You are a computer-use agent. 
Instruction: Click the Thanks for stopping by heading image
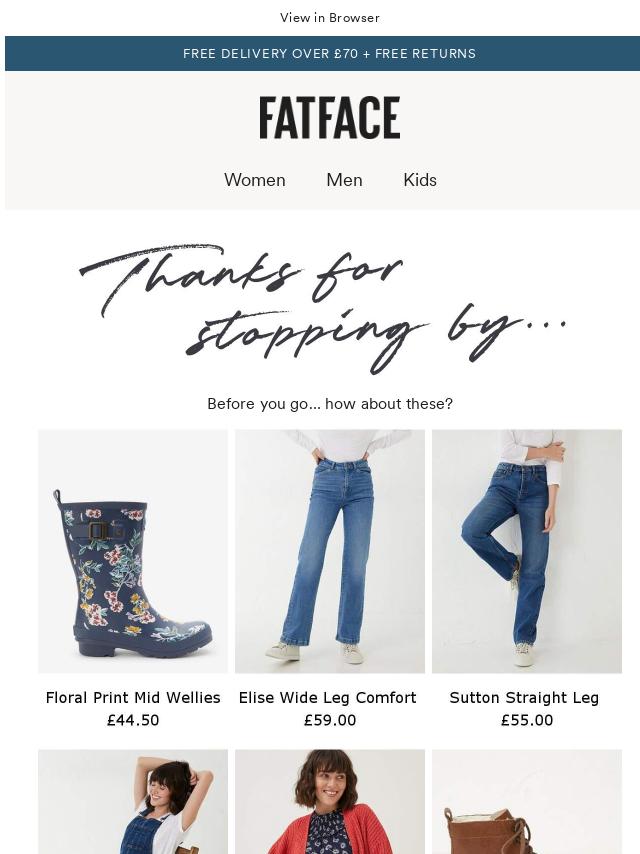coord(322,309)
